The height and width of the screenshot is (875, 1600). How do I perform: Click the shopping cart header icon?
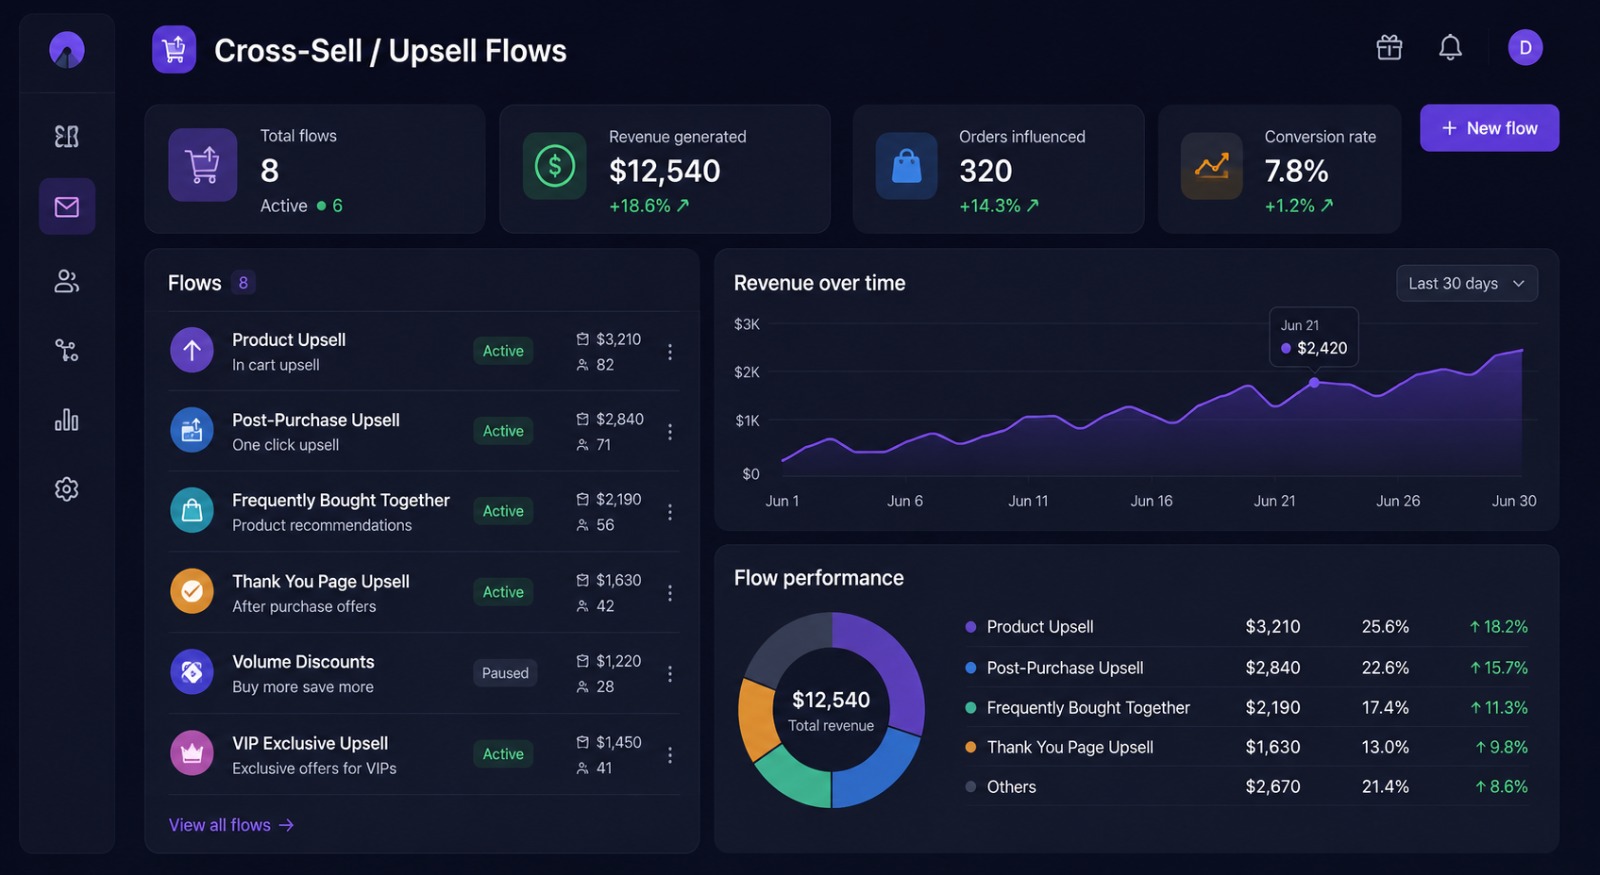coord(174,49)
